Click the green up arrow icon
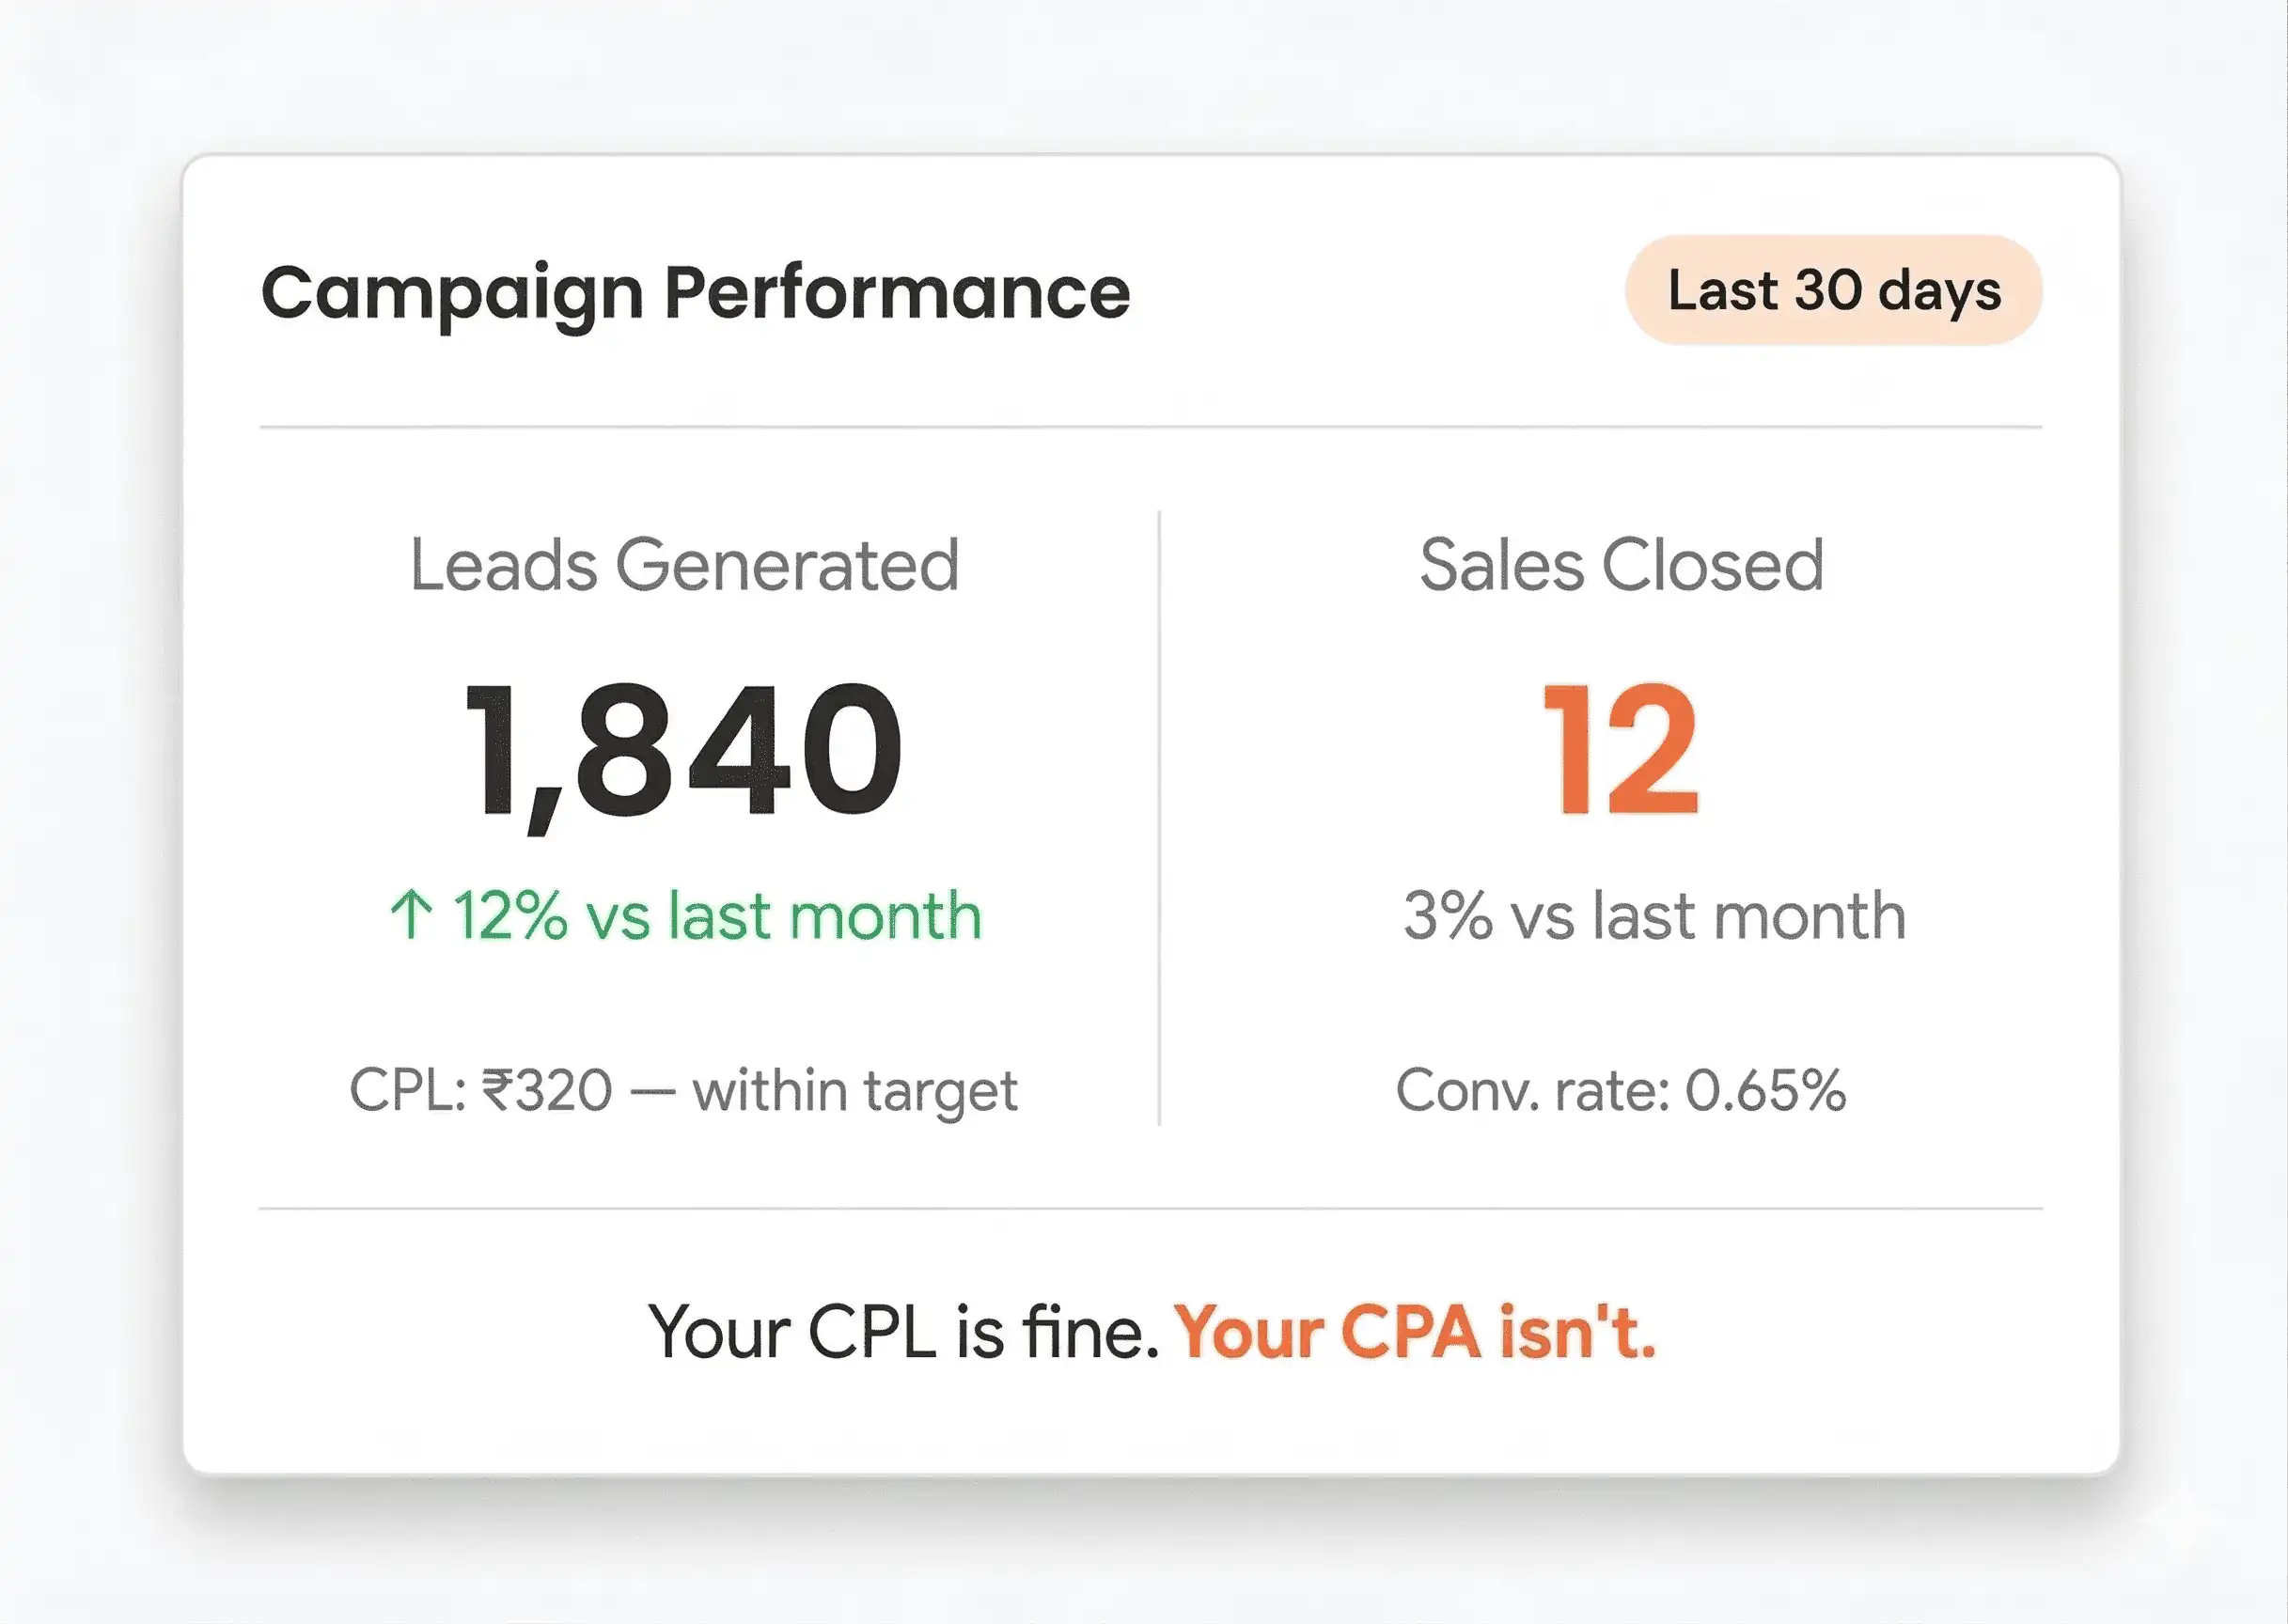The height and width of the screenshot is (1624, 2288). coord(411,915)
